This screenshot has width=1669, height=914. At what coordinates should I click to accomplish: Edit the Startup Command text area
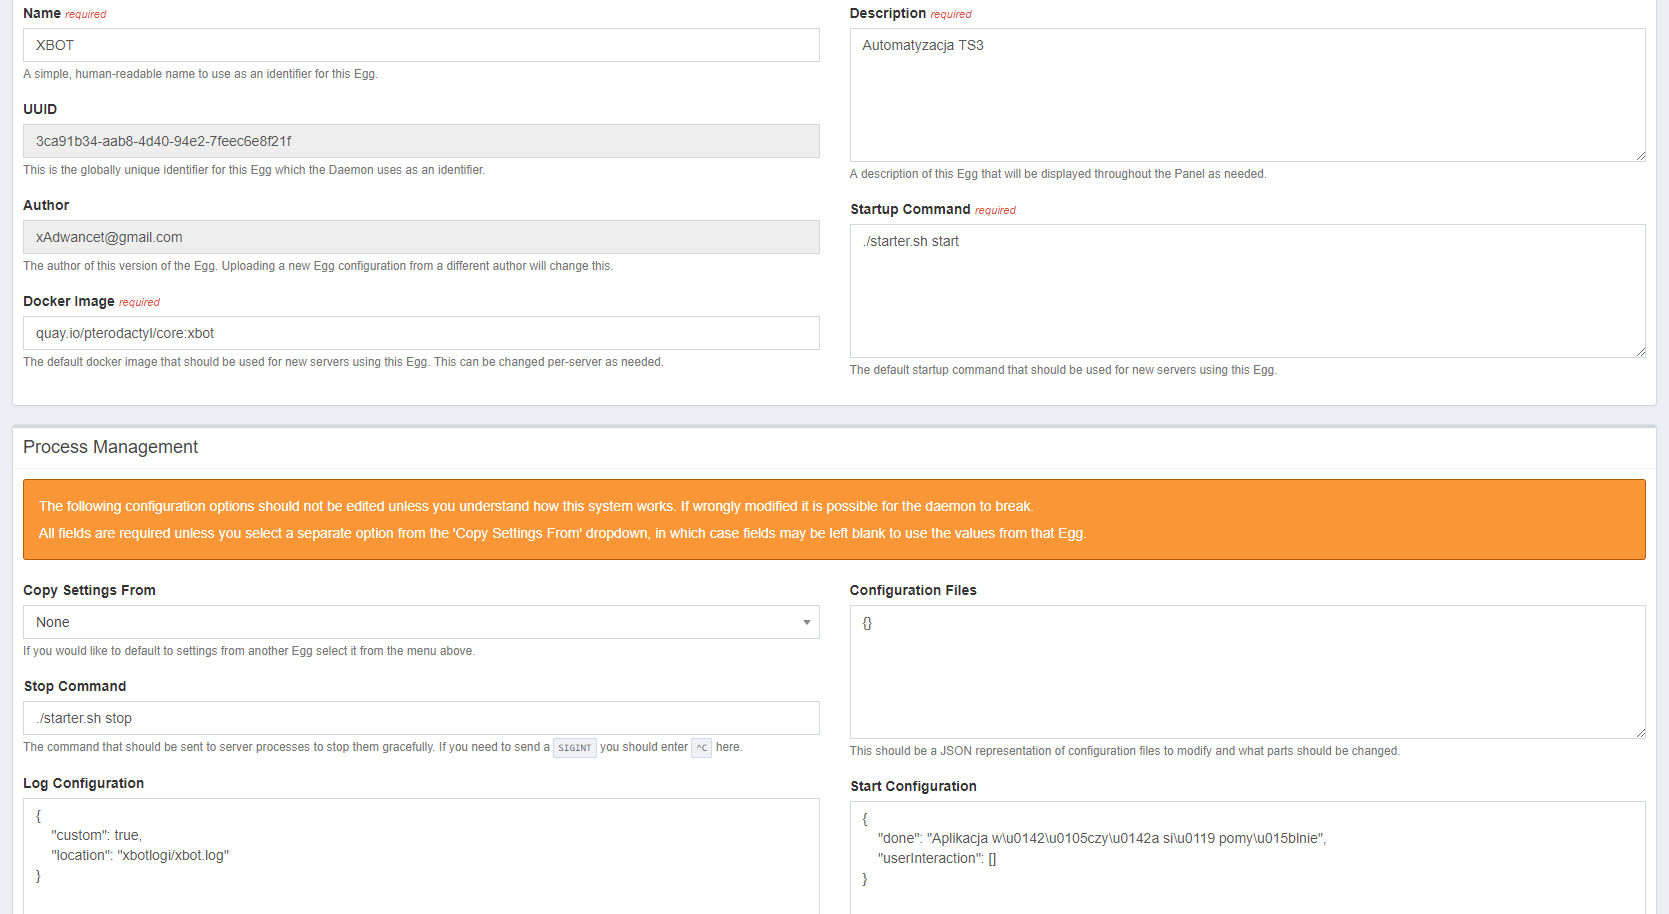(x=1246, y=291)
